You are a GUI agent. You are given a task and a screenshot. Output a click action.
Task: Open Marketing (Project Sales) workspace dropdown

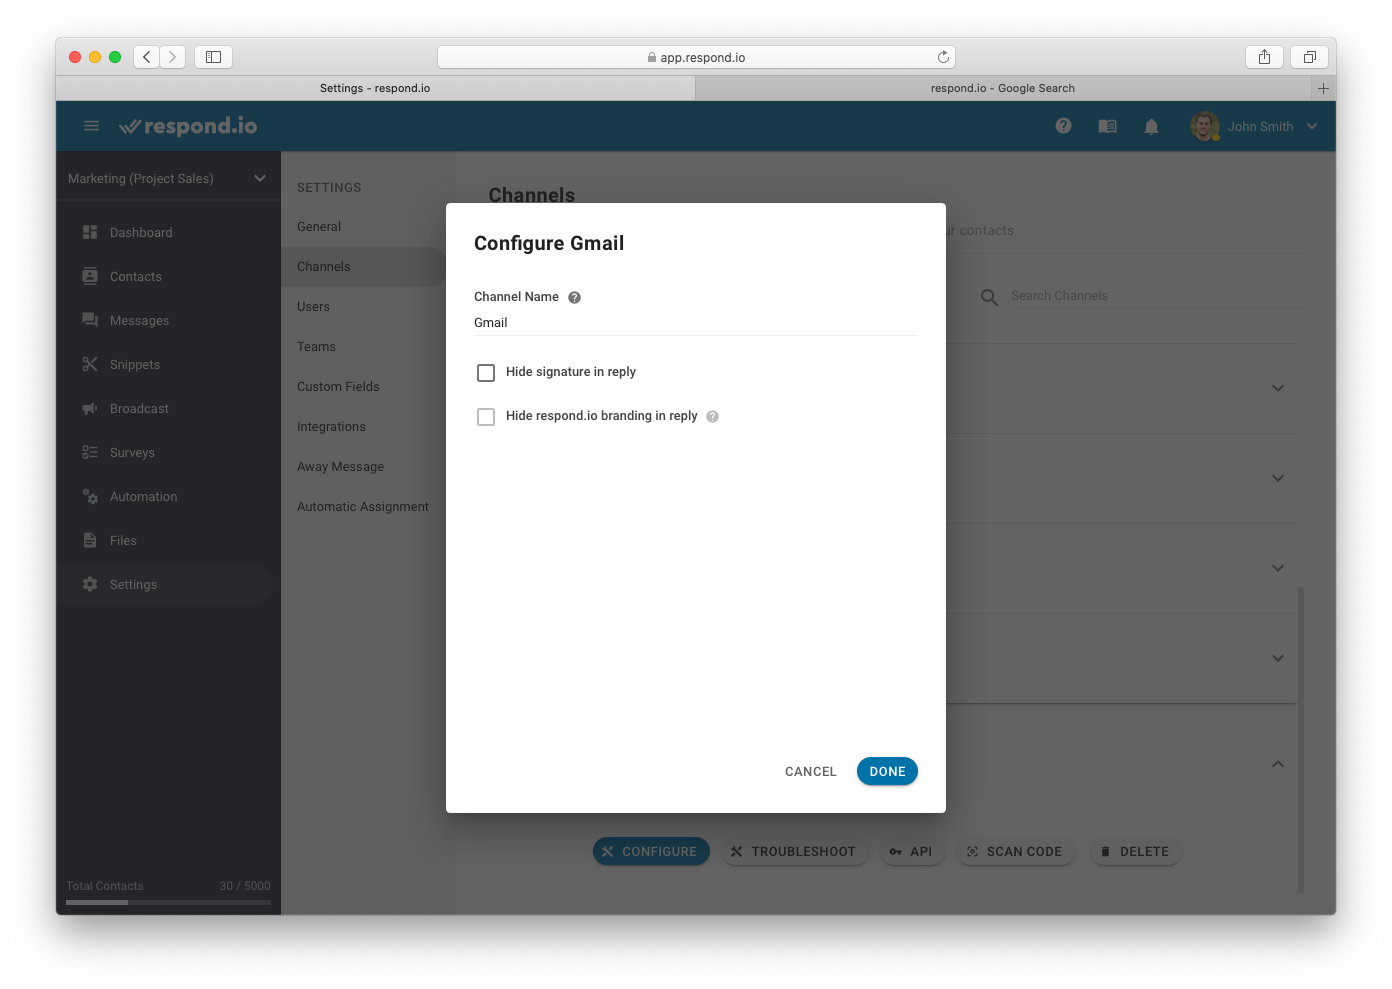click(x=167, y=178)
